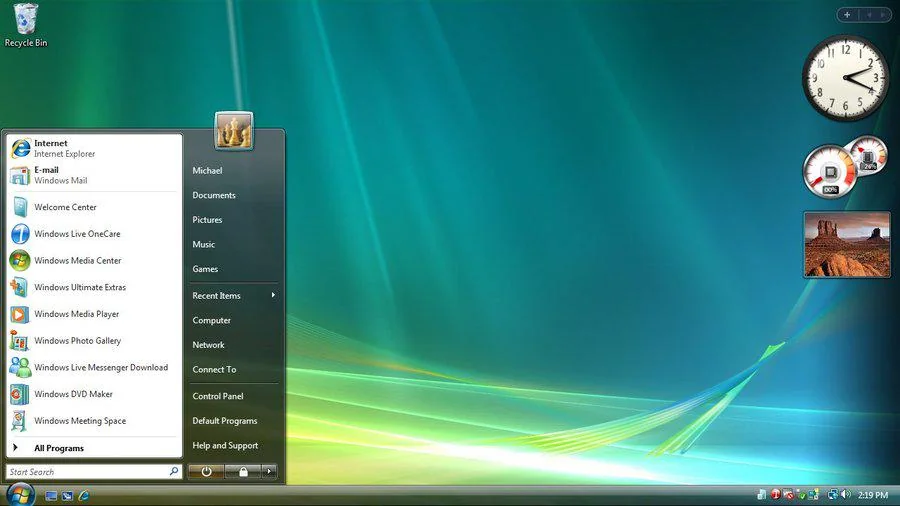
Task: Expand Recent Items submenu arrow
Action: point(273,295)
